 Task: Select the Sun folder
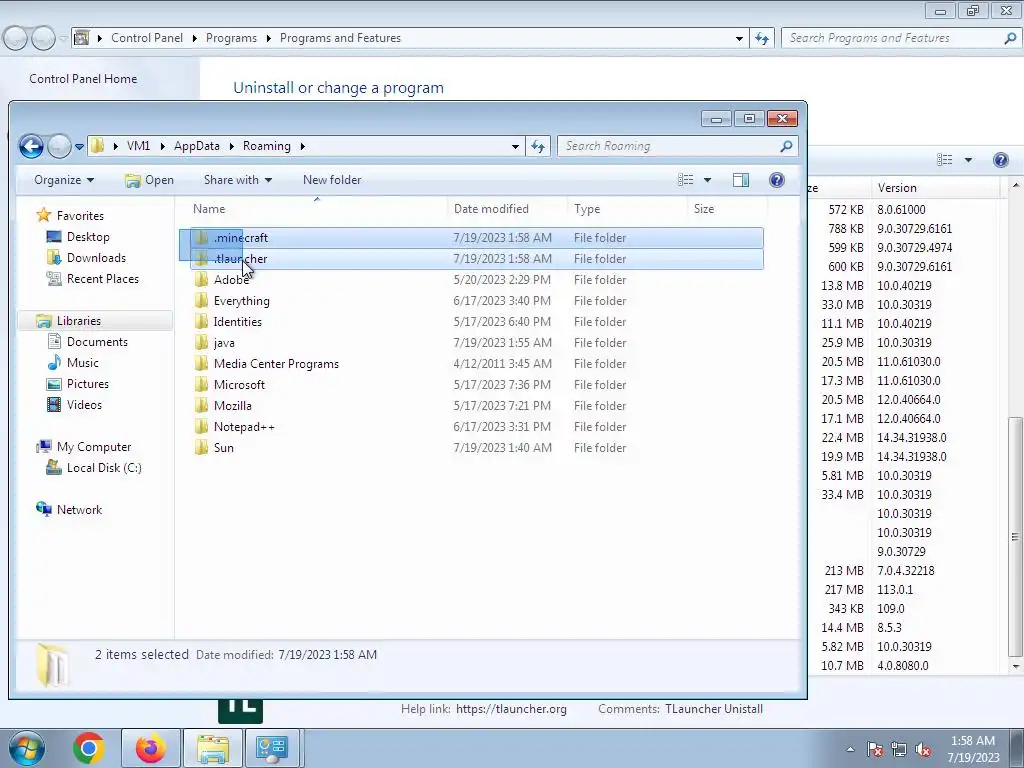point(223,447)
